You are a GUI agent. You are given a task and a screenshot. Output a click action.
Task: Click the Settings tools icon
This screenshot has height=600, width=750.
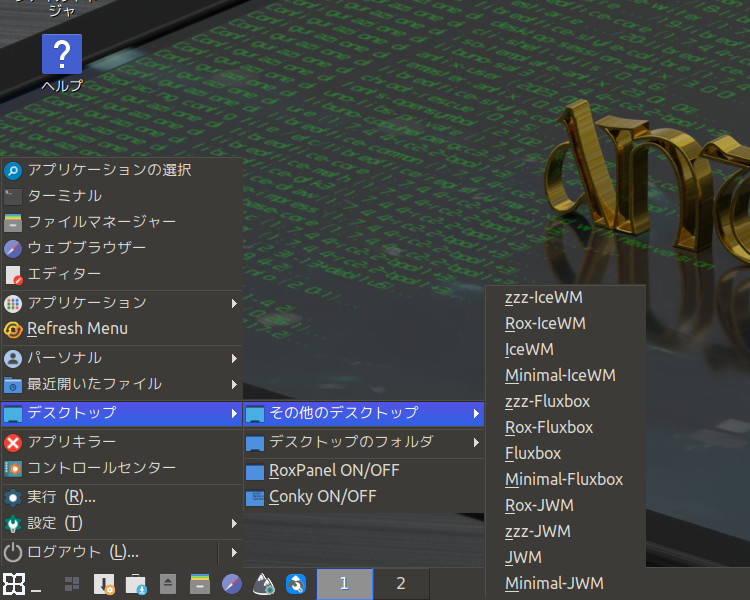click(13, 523)
